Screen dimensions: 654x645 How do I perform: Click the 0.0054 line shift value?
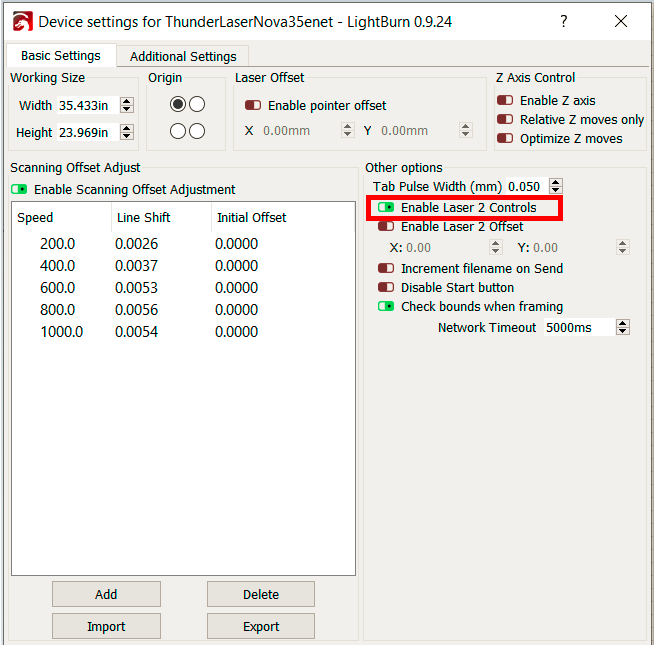click(136, 333)
